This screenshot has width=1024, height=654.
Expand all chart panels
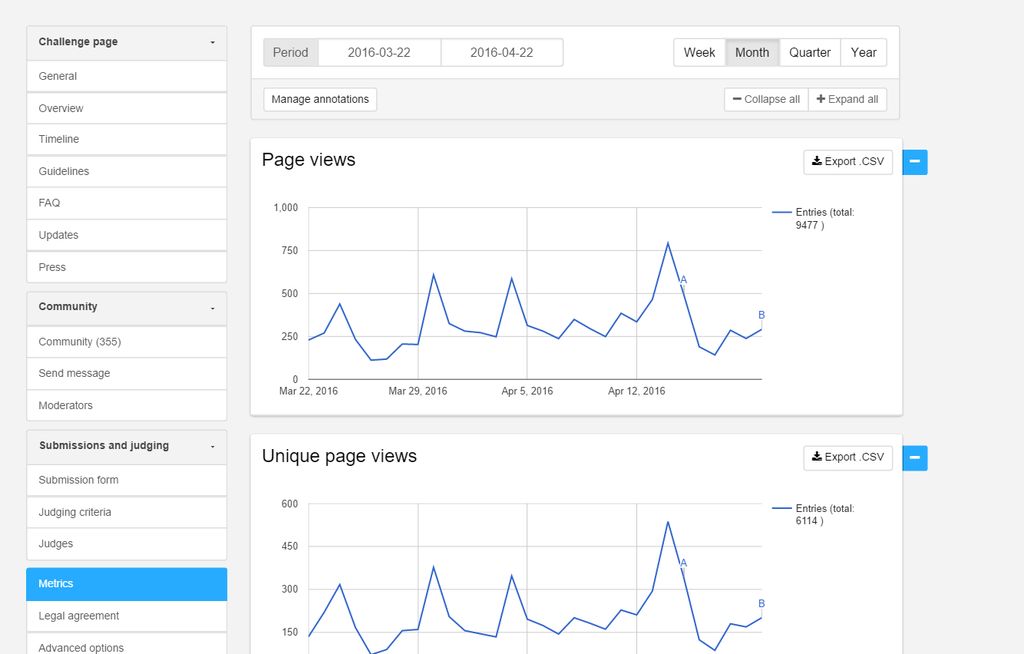coord(847,99)
